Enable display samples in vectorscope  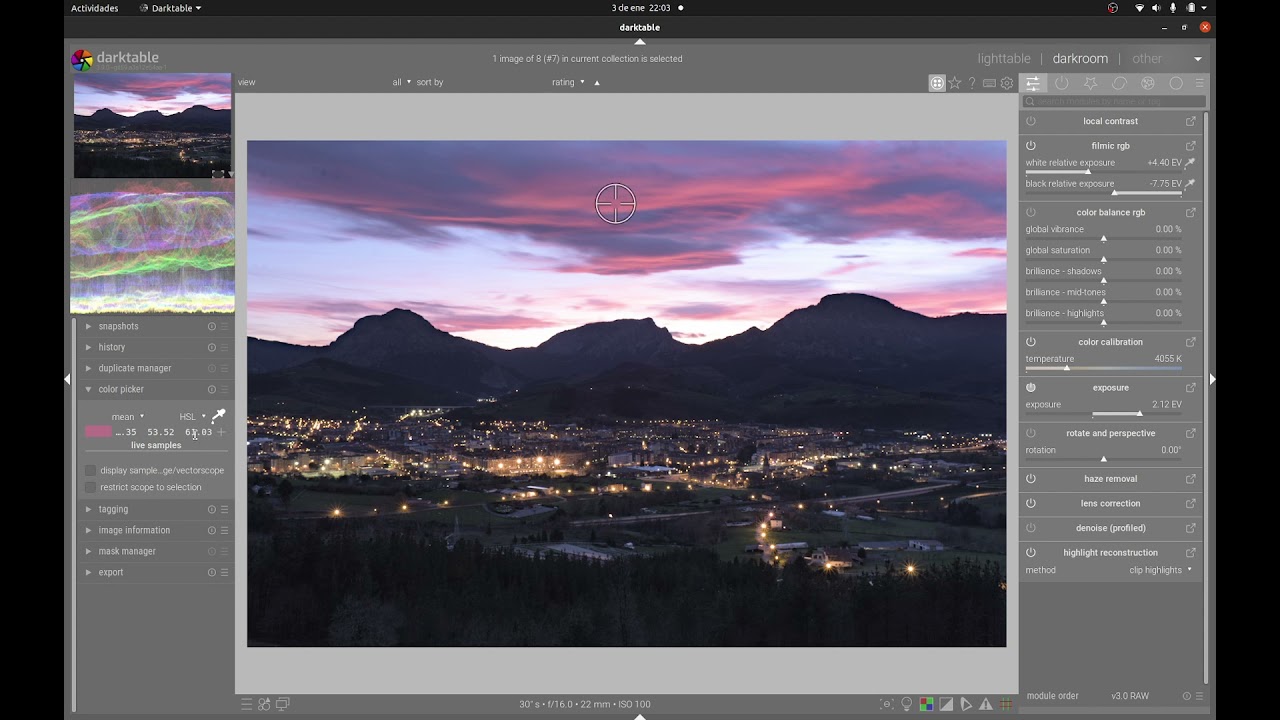coord(90,470)
